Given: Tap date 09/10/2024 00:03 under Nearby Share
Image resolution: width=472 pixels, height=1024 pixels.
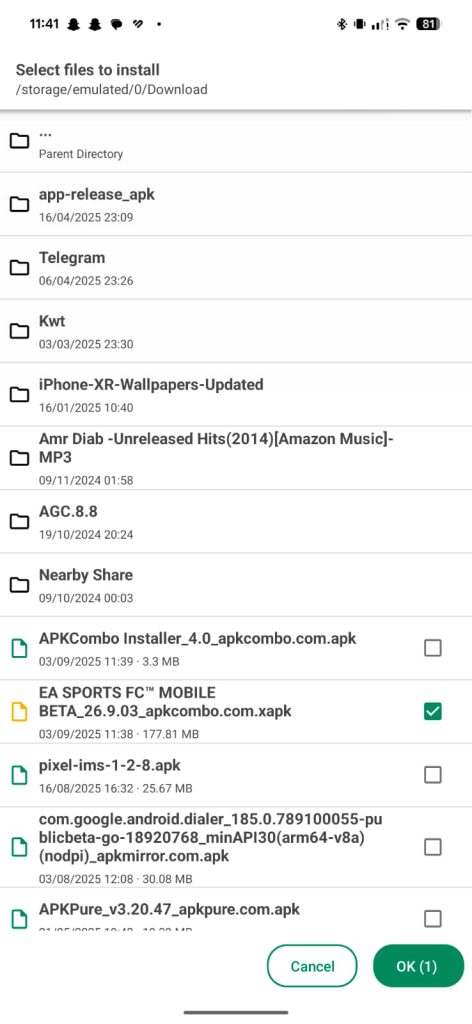Looking at the screenshot, I should click(86, 598).
